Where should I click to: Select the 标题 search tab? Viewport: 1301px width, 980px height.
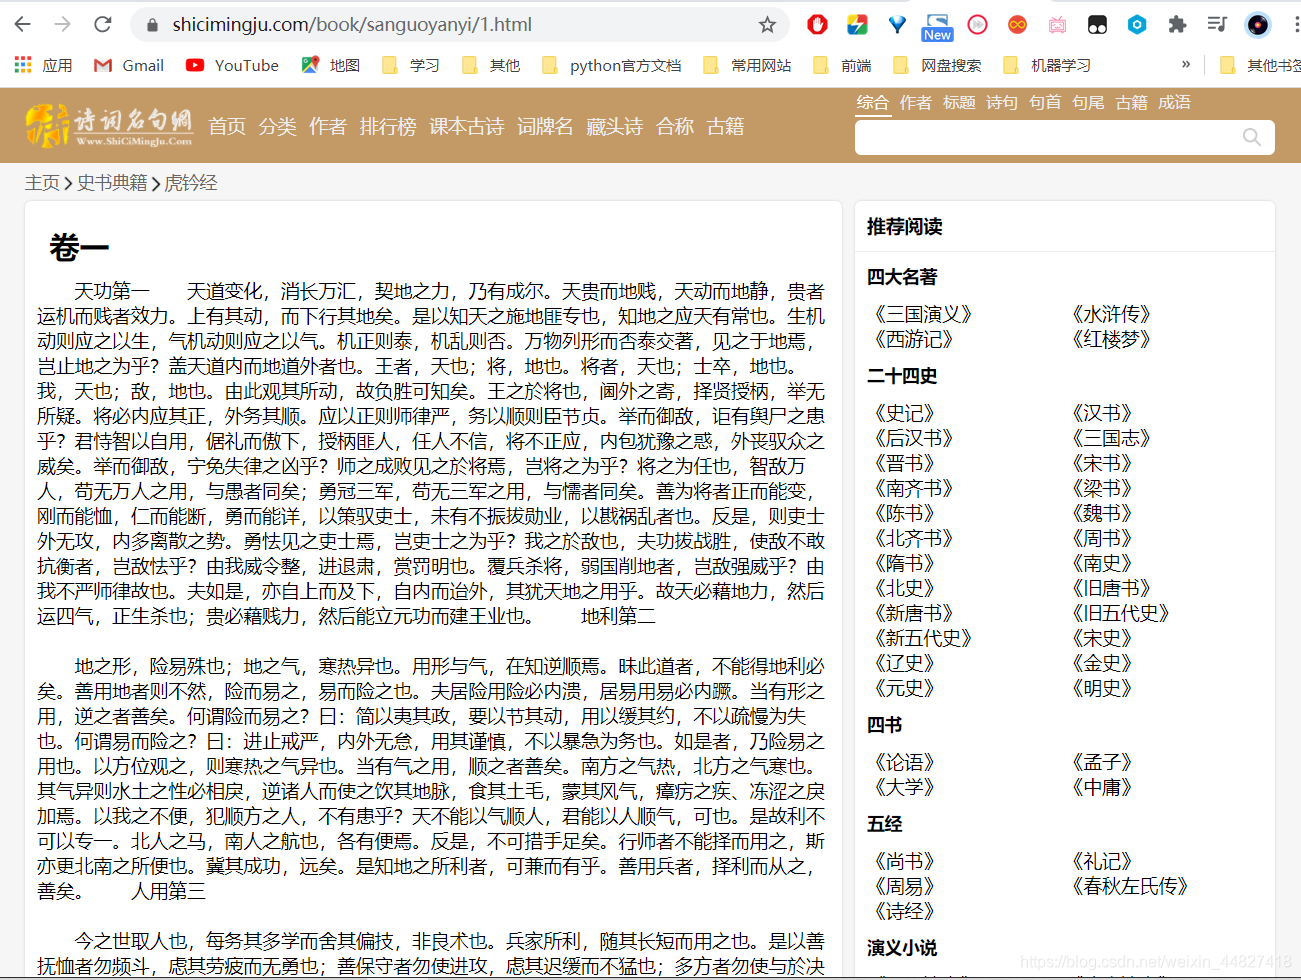pyautogui.click(x=958, y=102)
